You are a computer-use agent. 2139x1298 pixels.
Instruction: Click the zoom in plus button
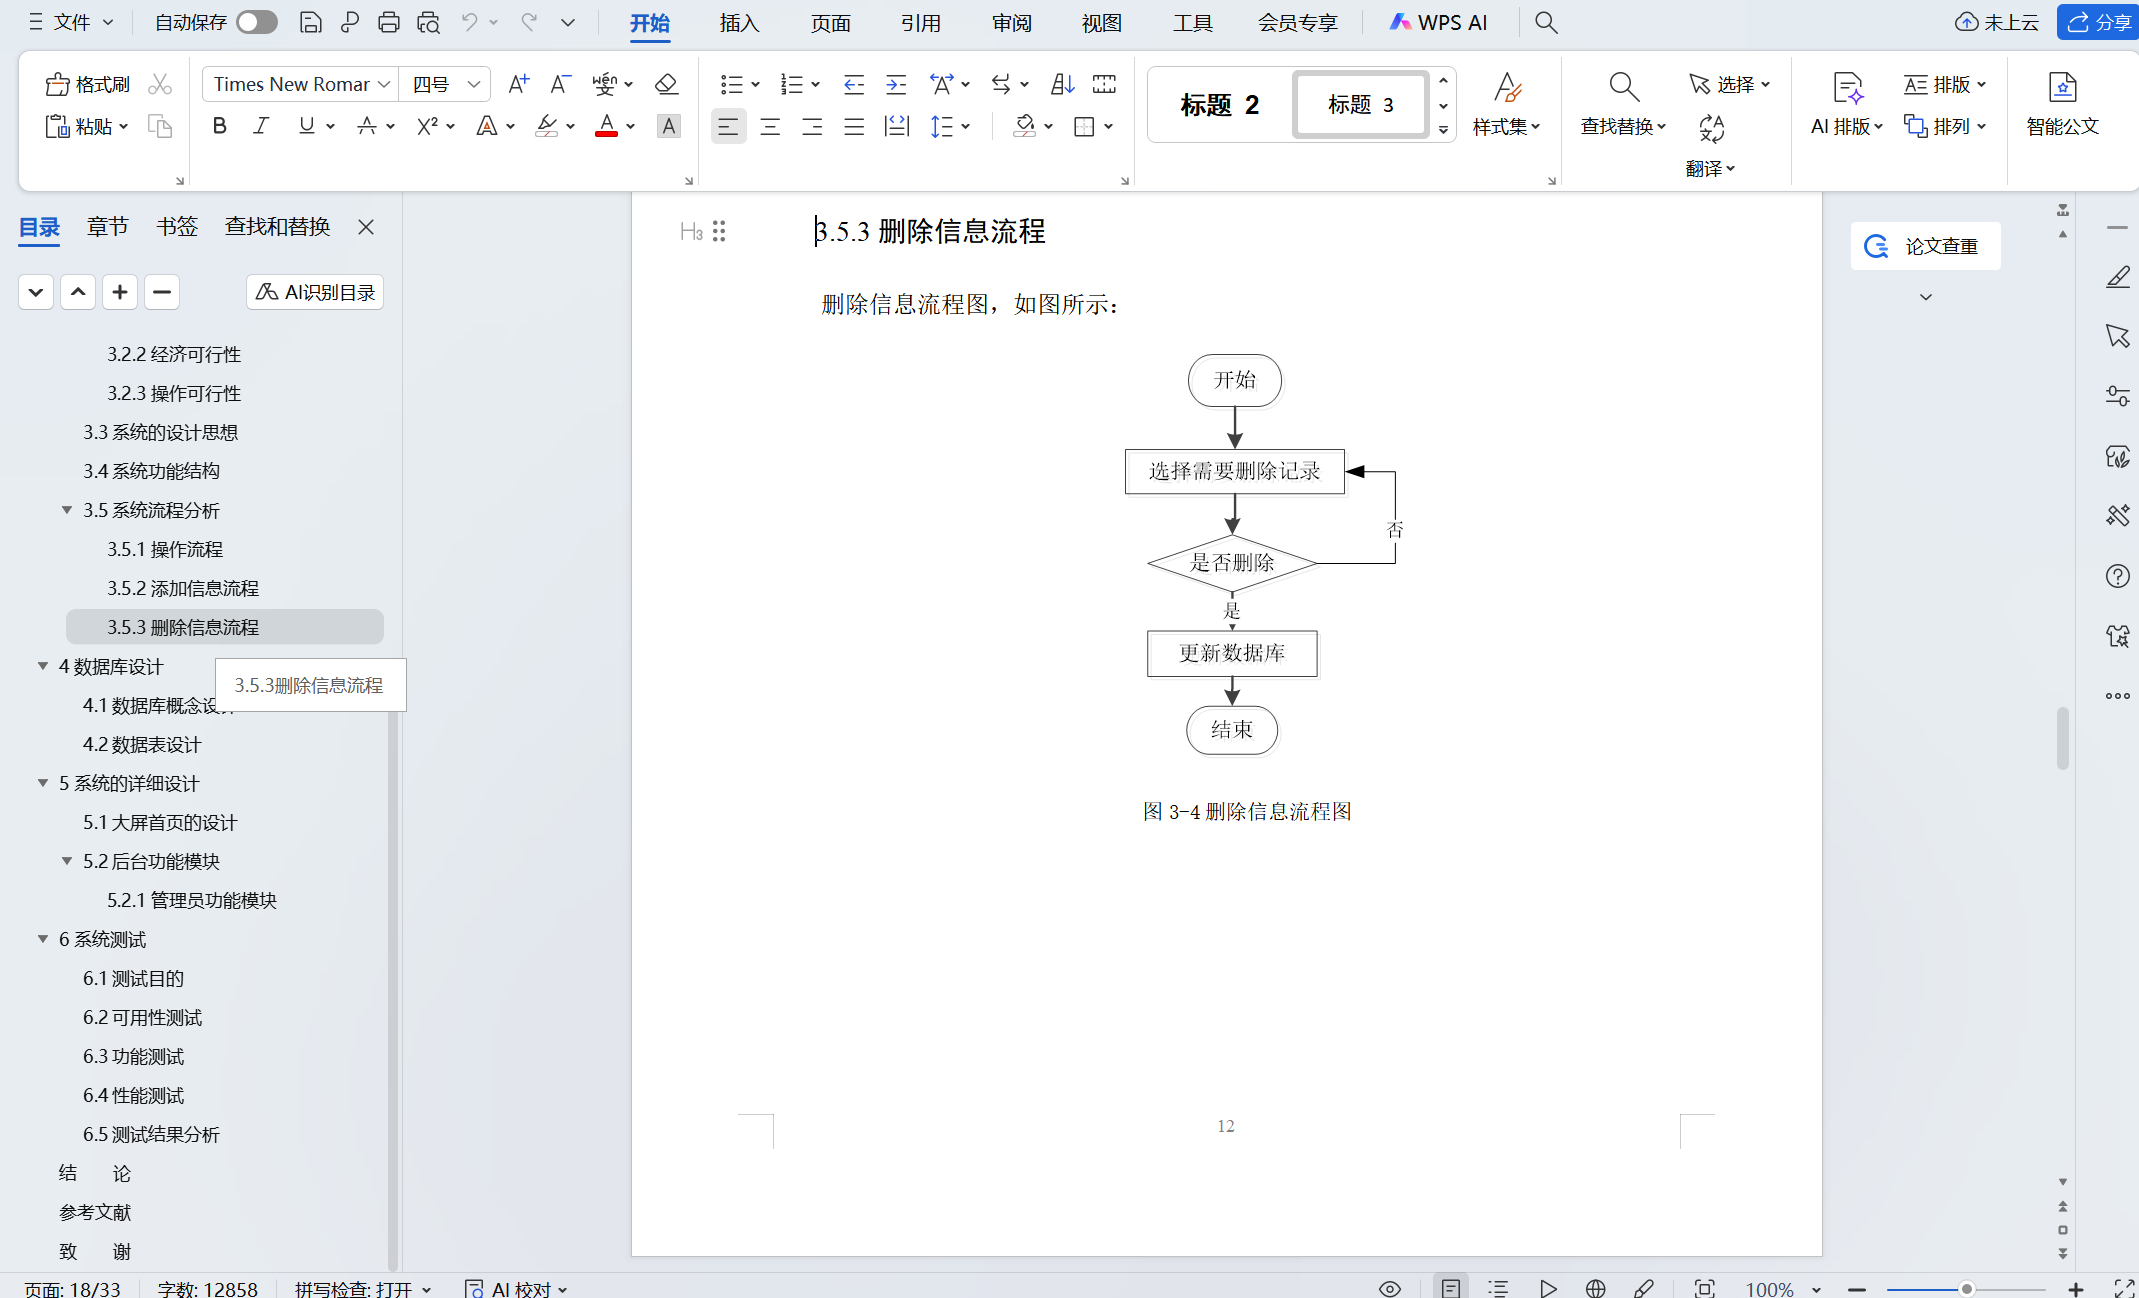point(2076,1289)
